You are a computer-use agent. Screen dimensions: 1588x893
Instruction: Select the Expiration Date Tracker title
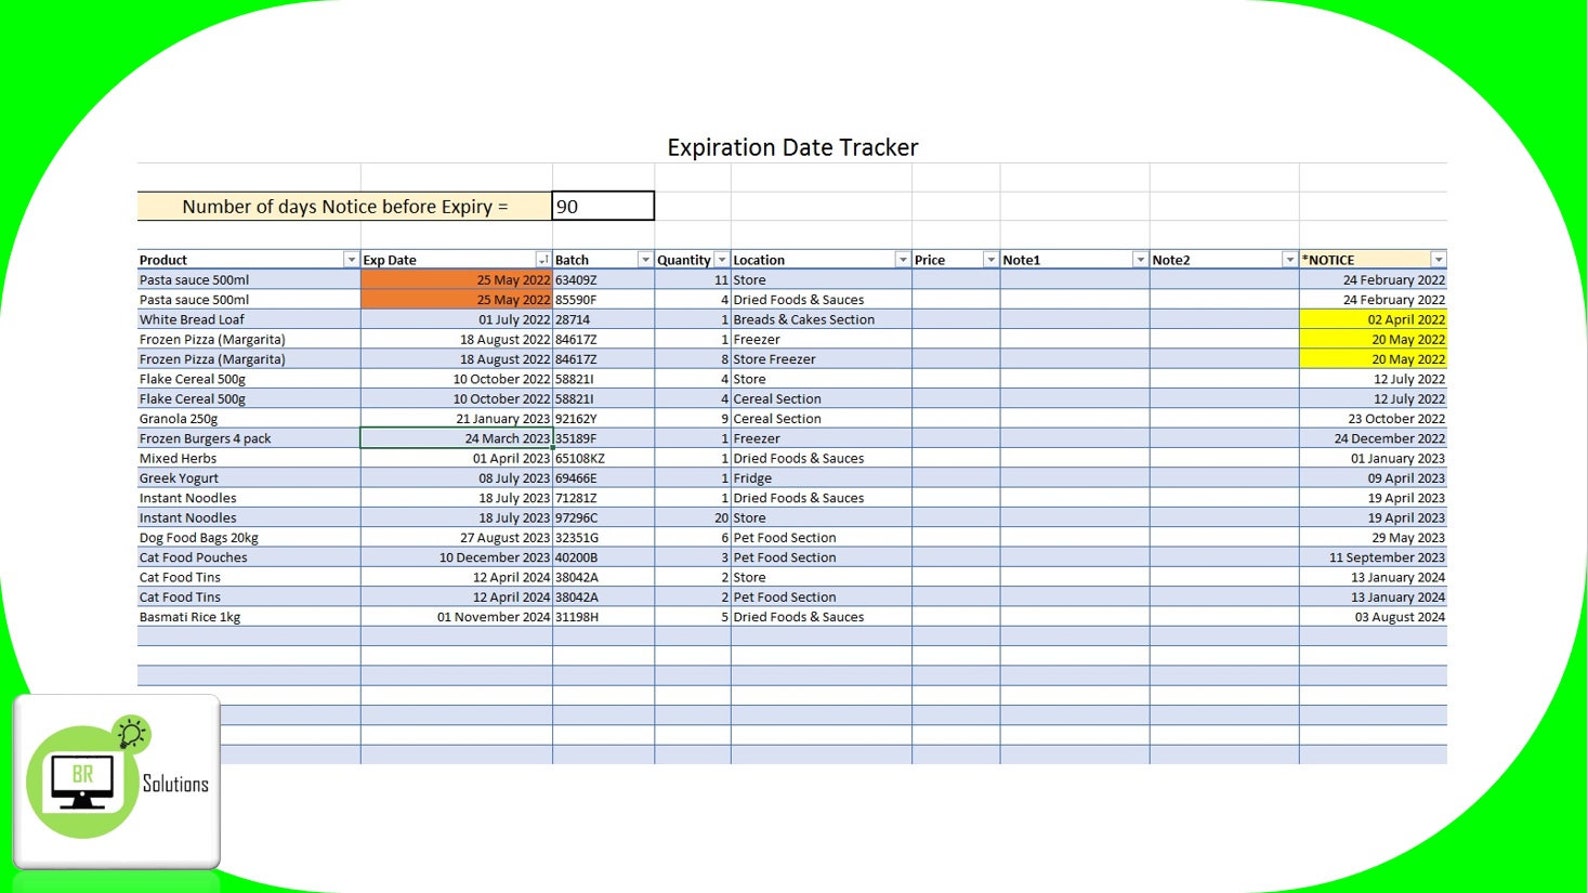792,147
